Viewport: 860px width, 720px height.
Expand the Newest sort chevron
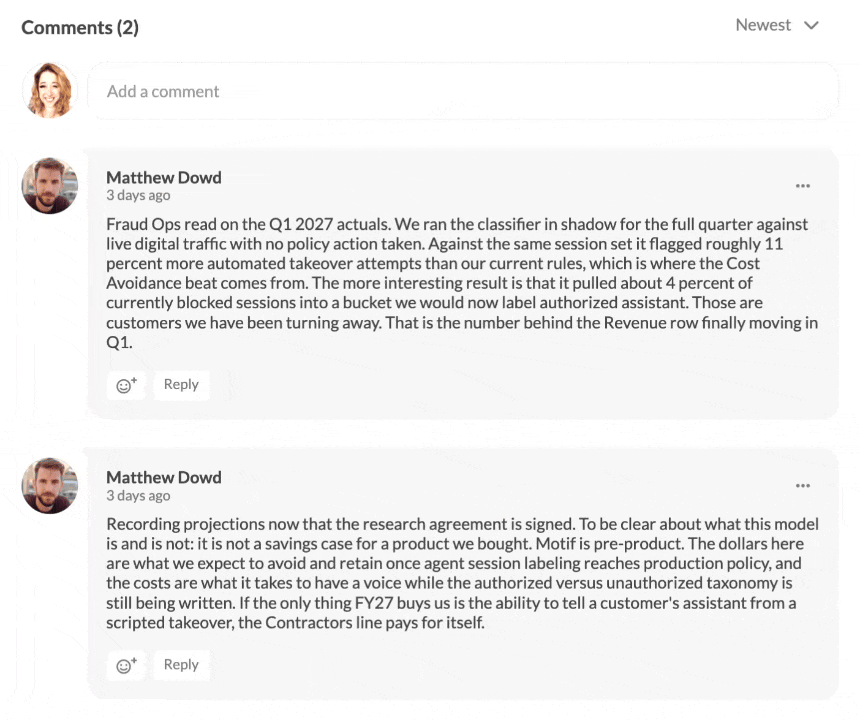pyautogui.click(x=811, y=25)
